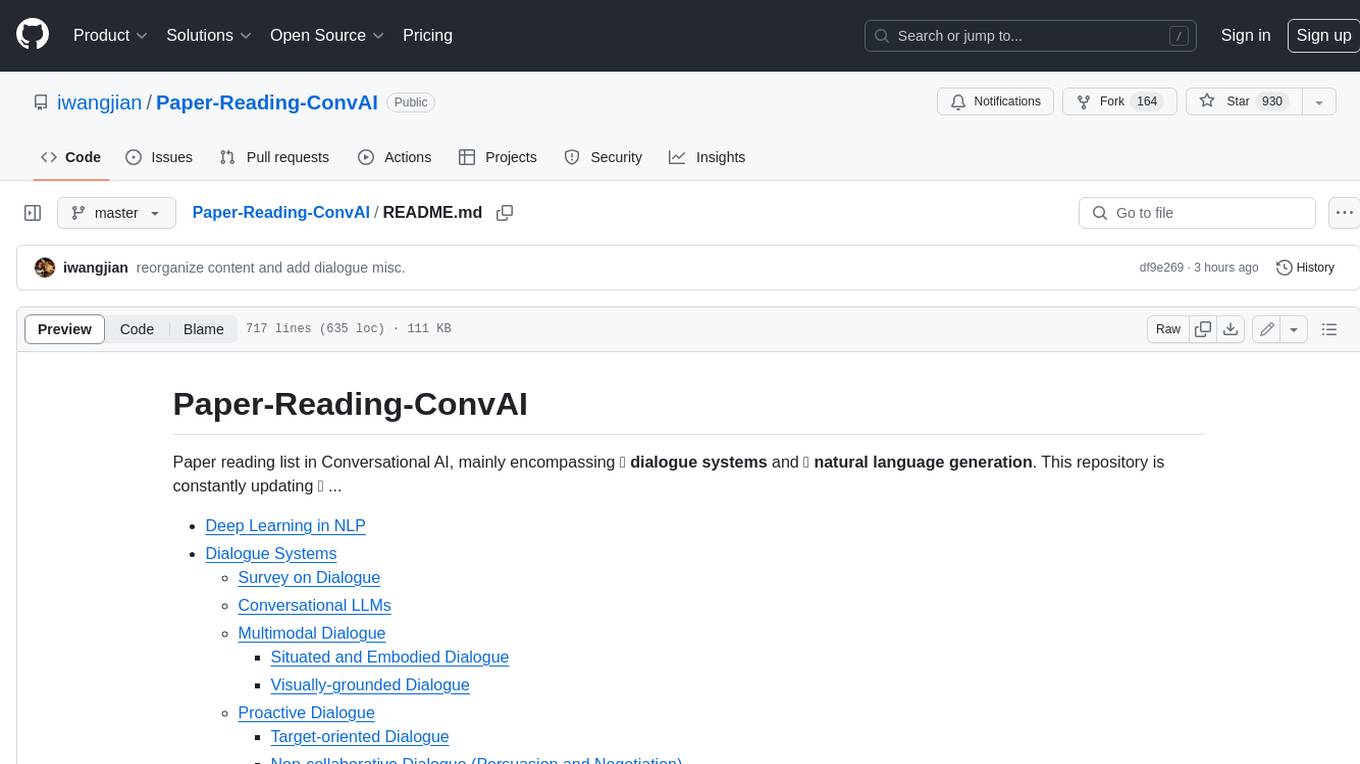This screenshot has height=764, width=1360.
Task: Select the Code view toggle
Action: pyautogui.click(x=137, y=329)
